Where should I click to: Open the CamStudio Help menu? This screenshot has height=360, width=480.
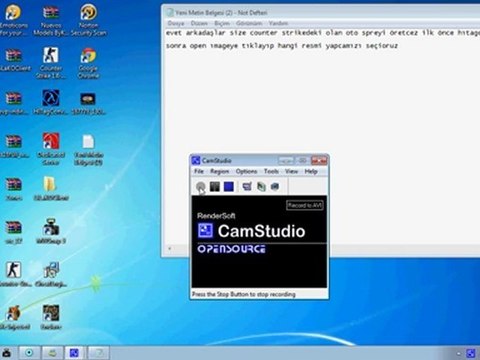(x=311, y=171)
